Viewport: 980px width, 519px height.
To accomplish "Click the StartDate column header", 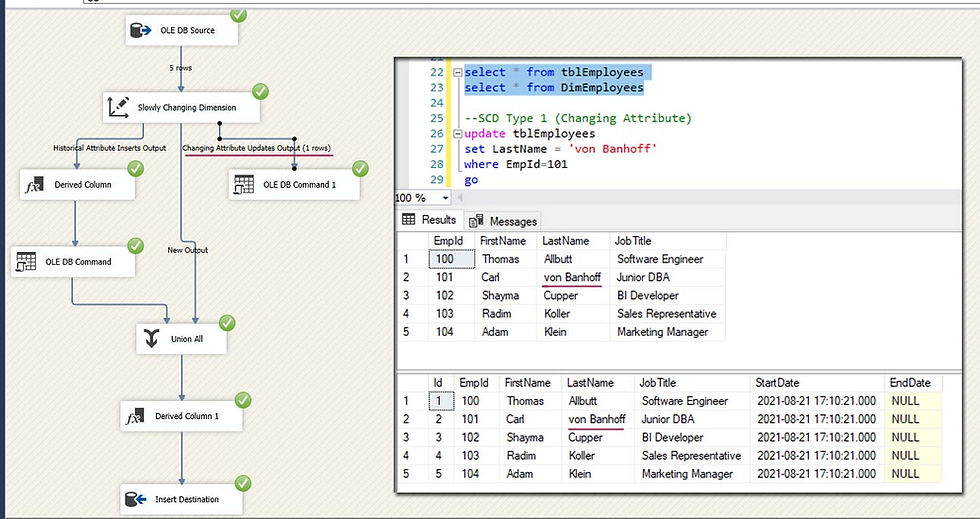I will tap(817, 383).
